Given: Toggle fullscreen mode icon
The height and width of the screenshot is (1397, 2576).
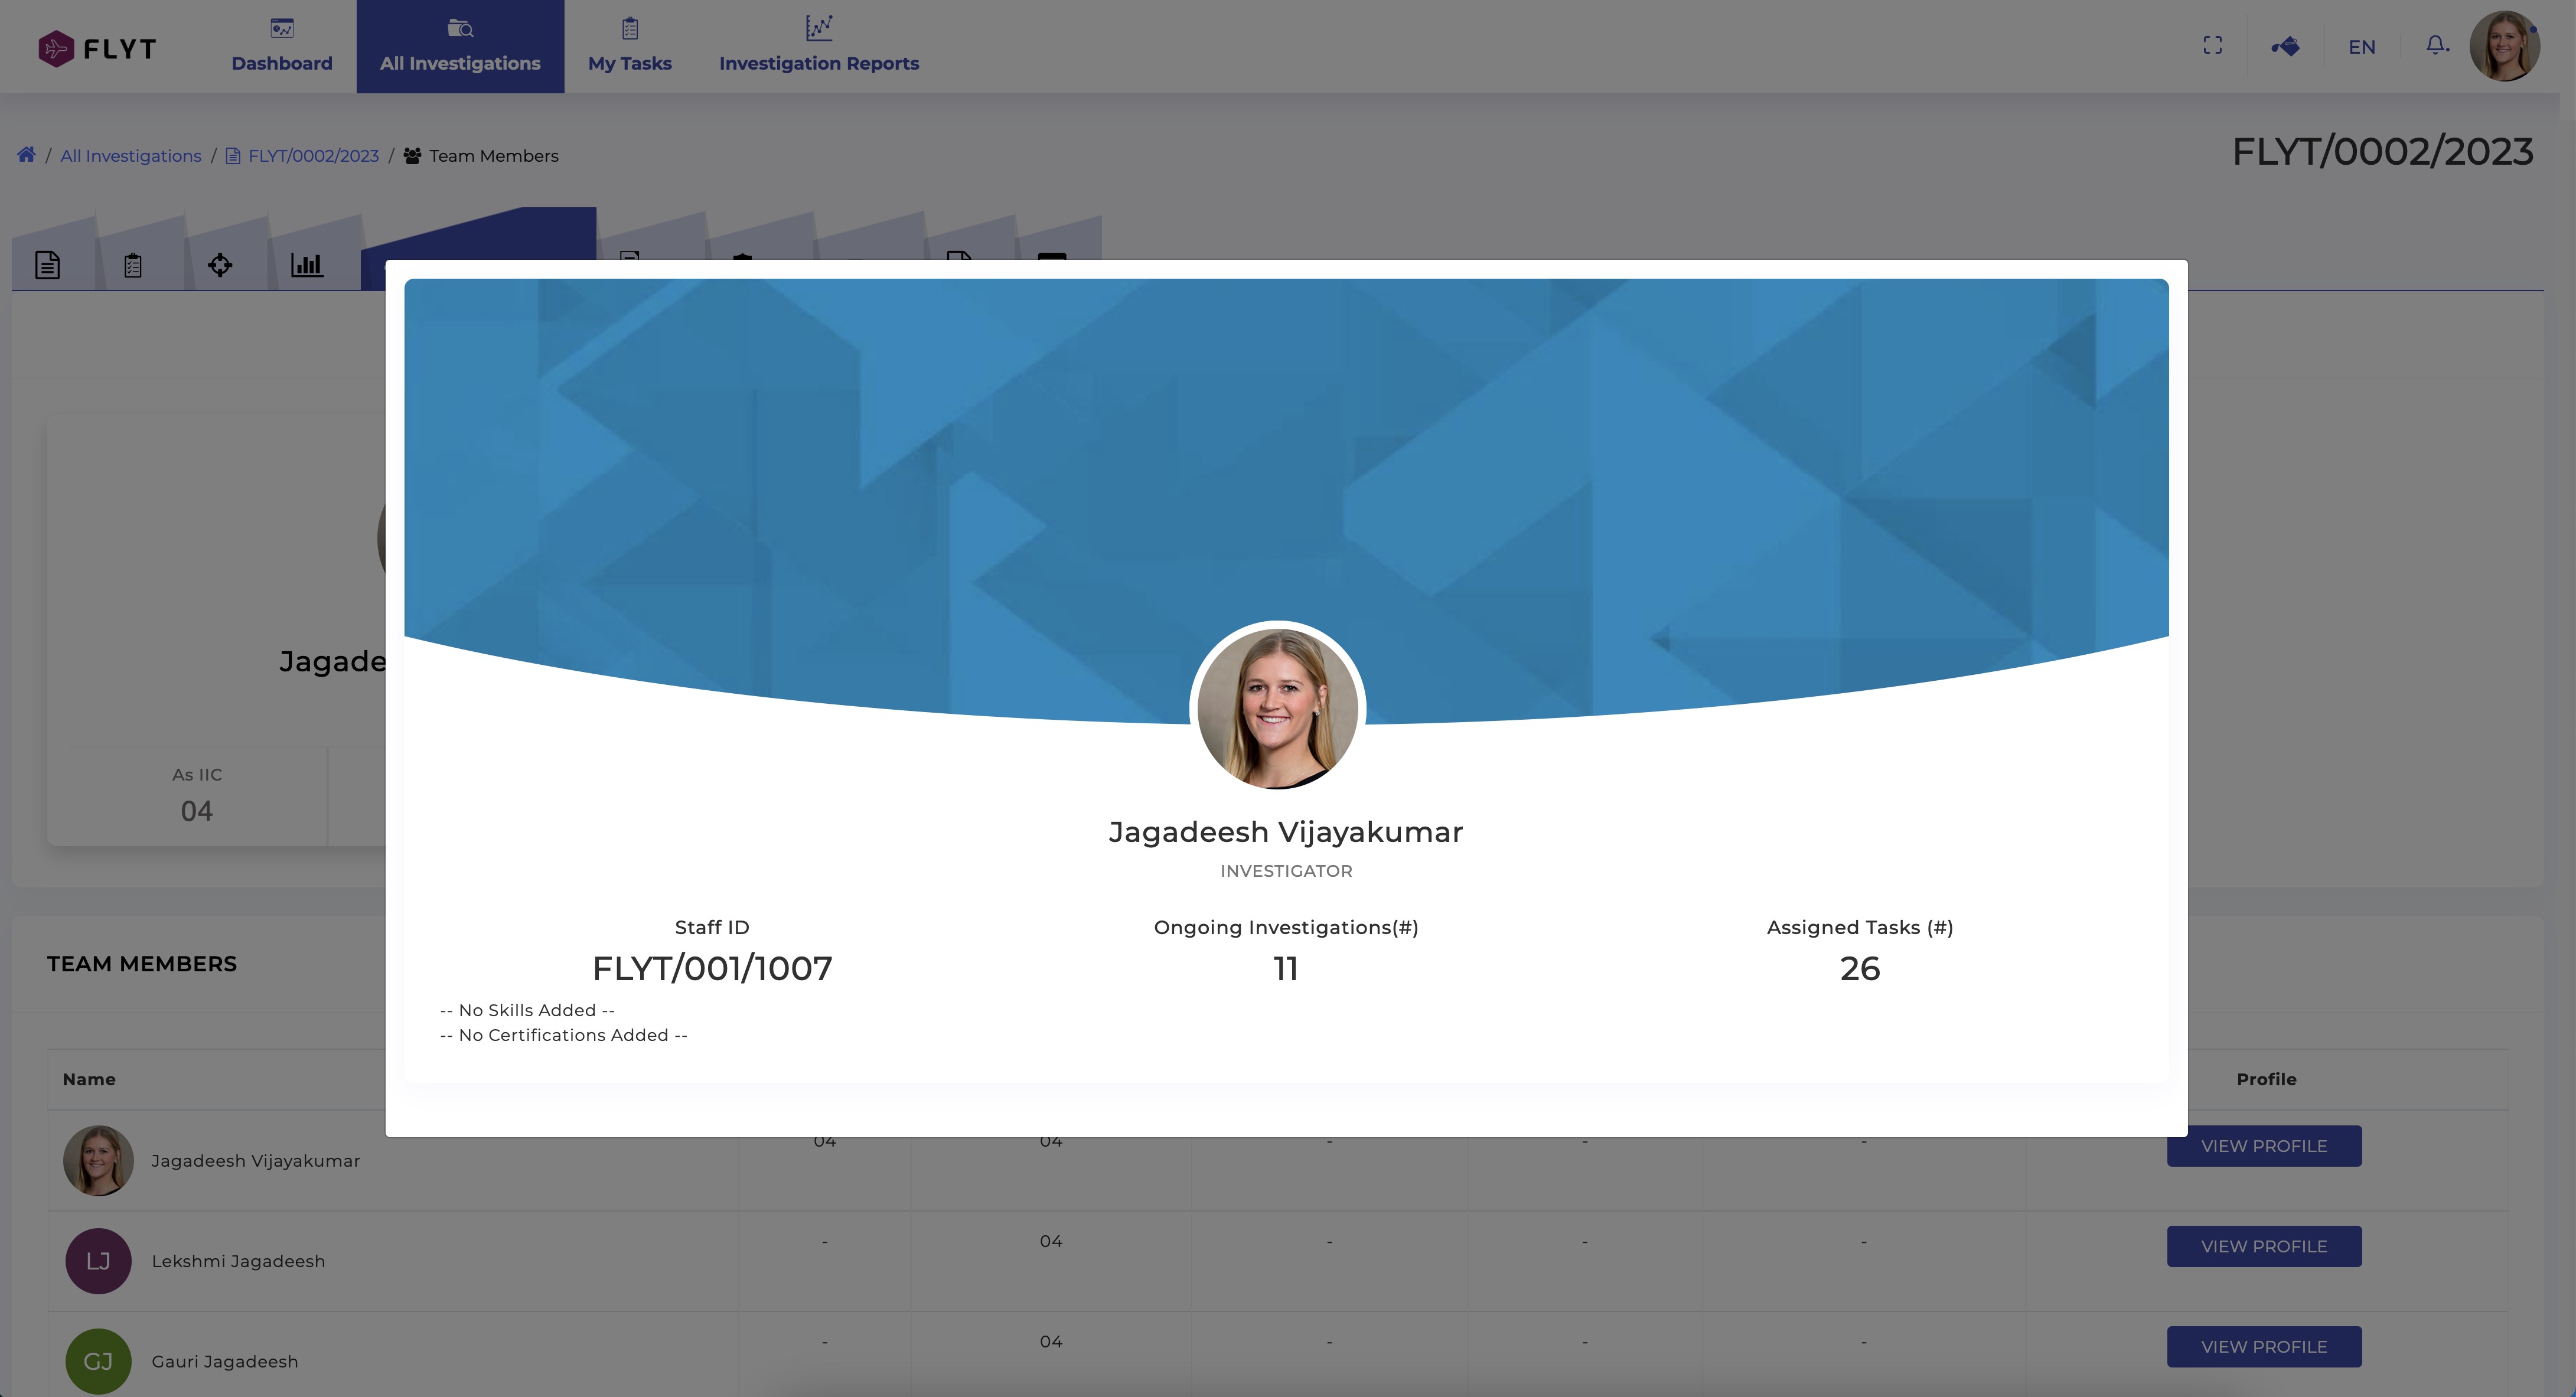Looking at the screenshot, I should pyautogui.click(x=2212, y=46).
